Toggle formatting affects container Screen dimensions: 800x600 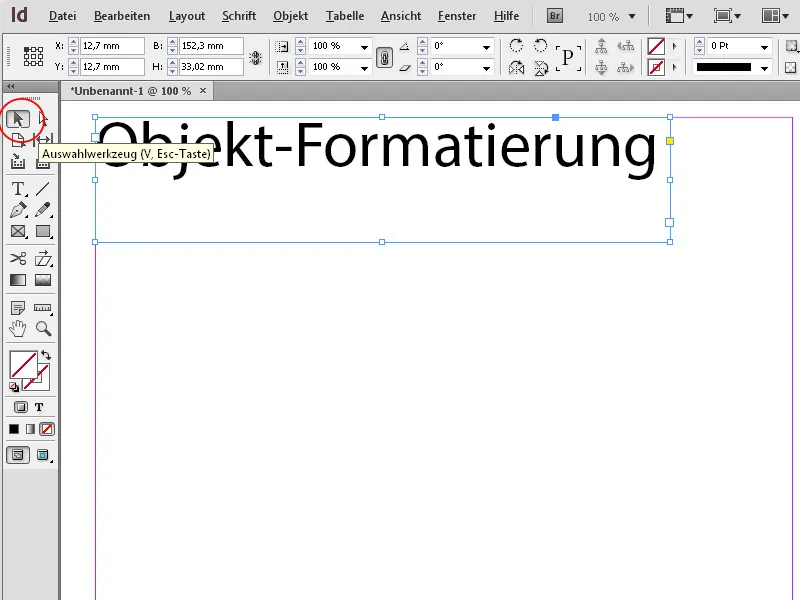[x=20, y=407]
